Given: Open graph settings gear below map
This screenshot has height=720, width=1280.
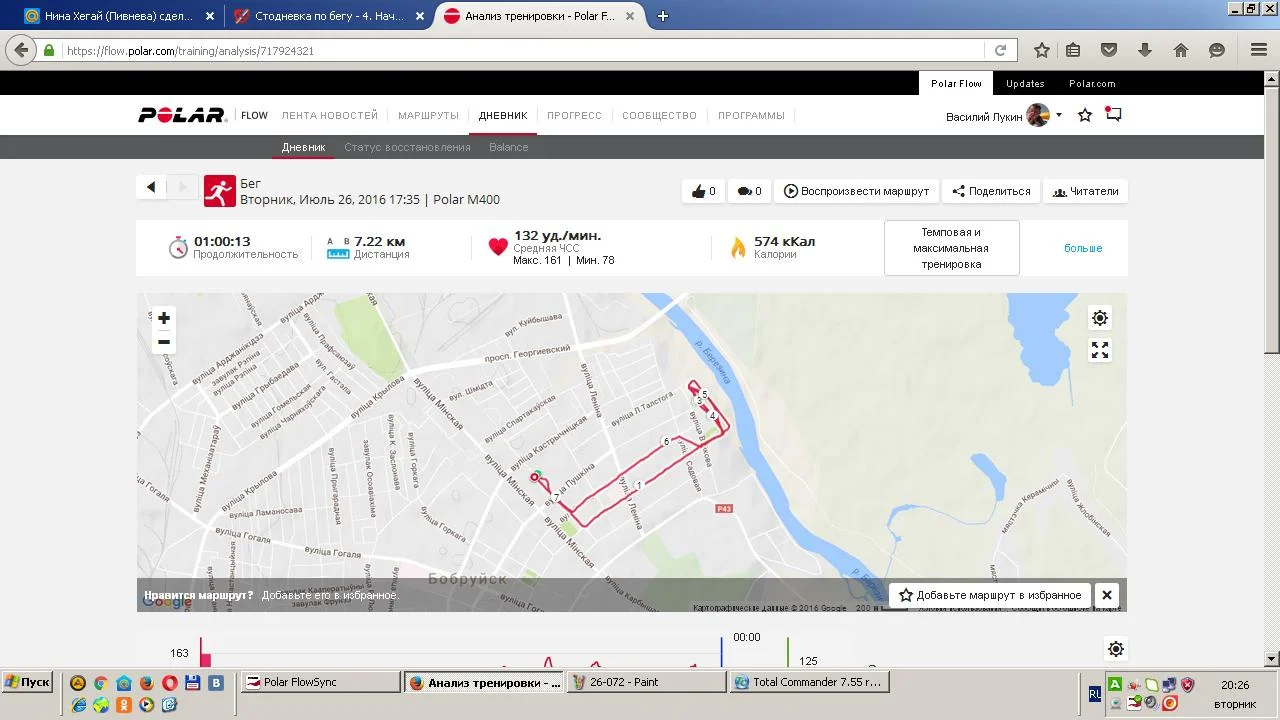Looking at the screenshot, I should [x=1116, y=649].
